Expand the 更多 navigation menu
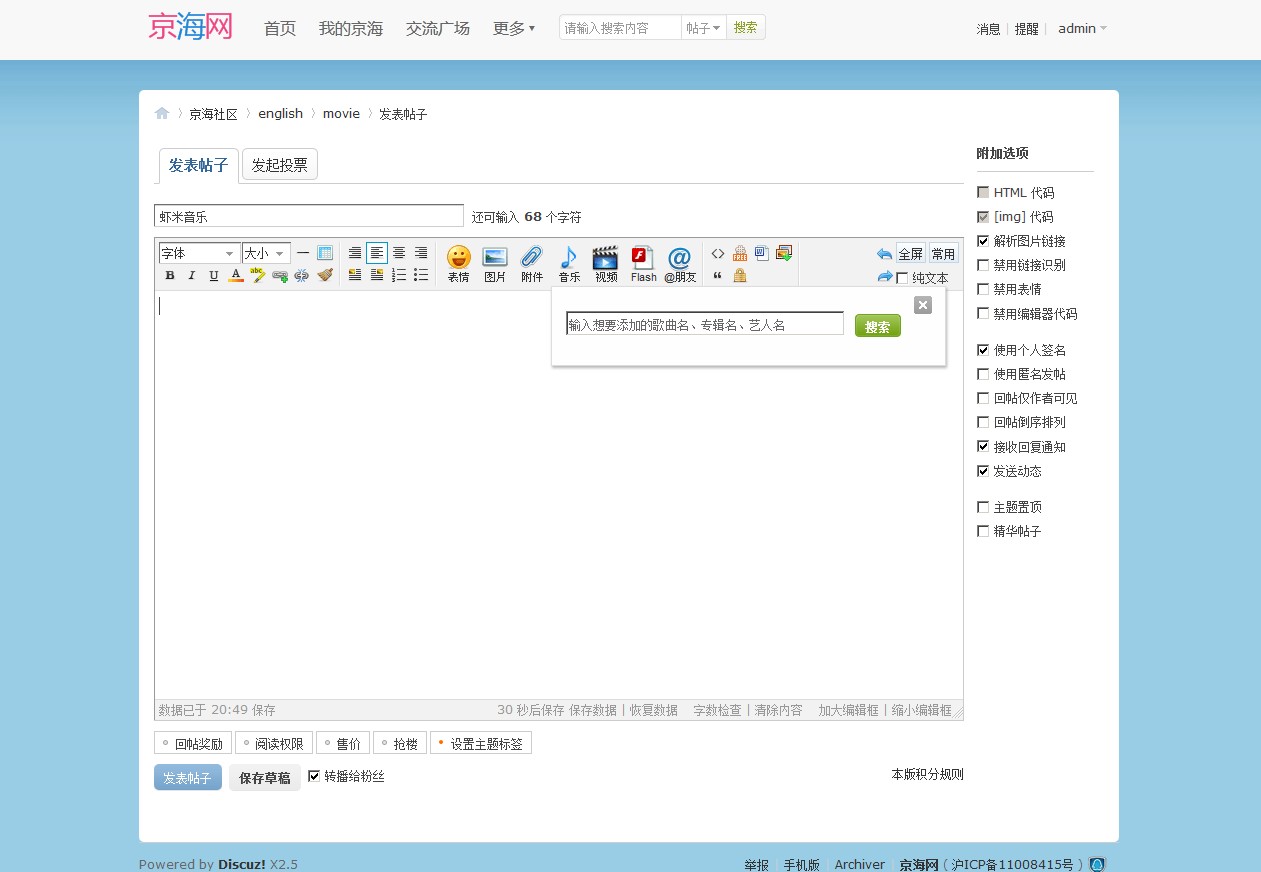1261x872 pixels. coord(514,28)
